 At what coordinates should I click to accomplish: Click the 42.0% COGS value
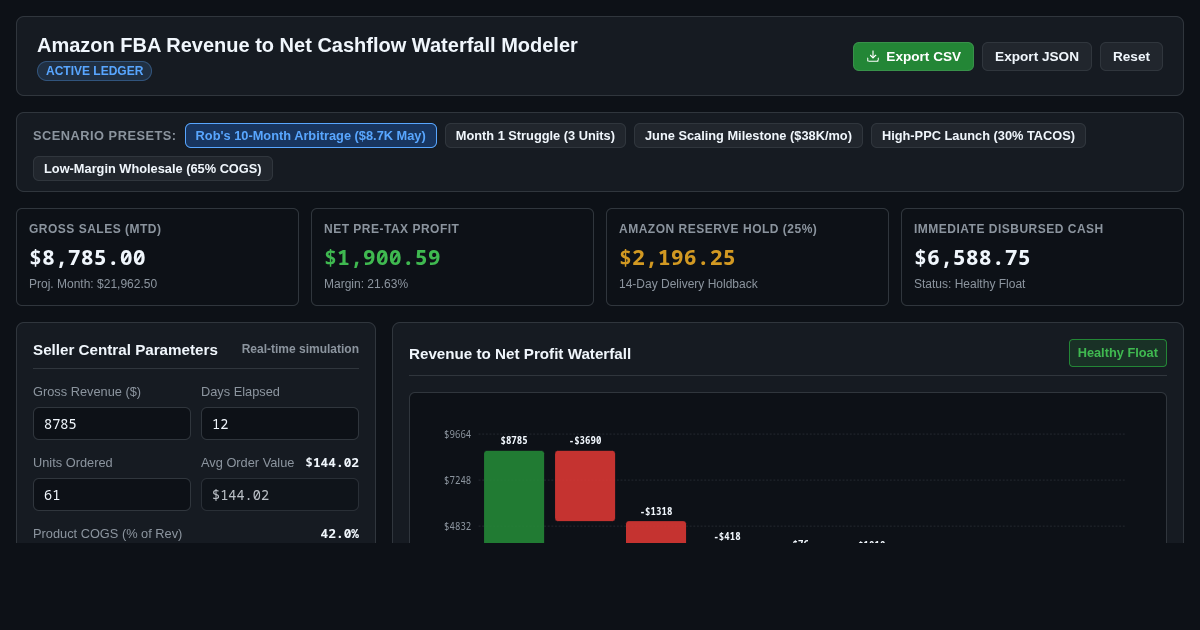click(x=339, y=534)
